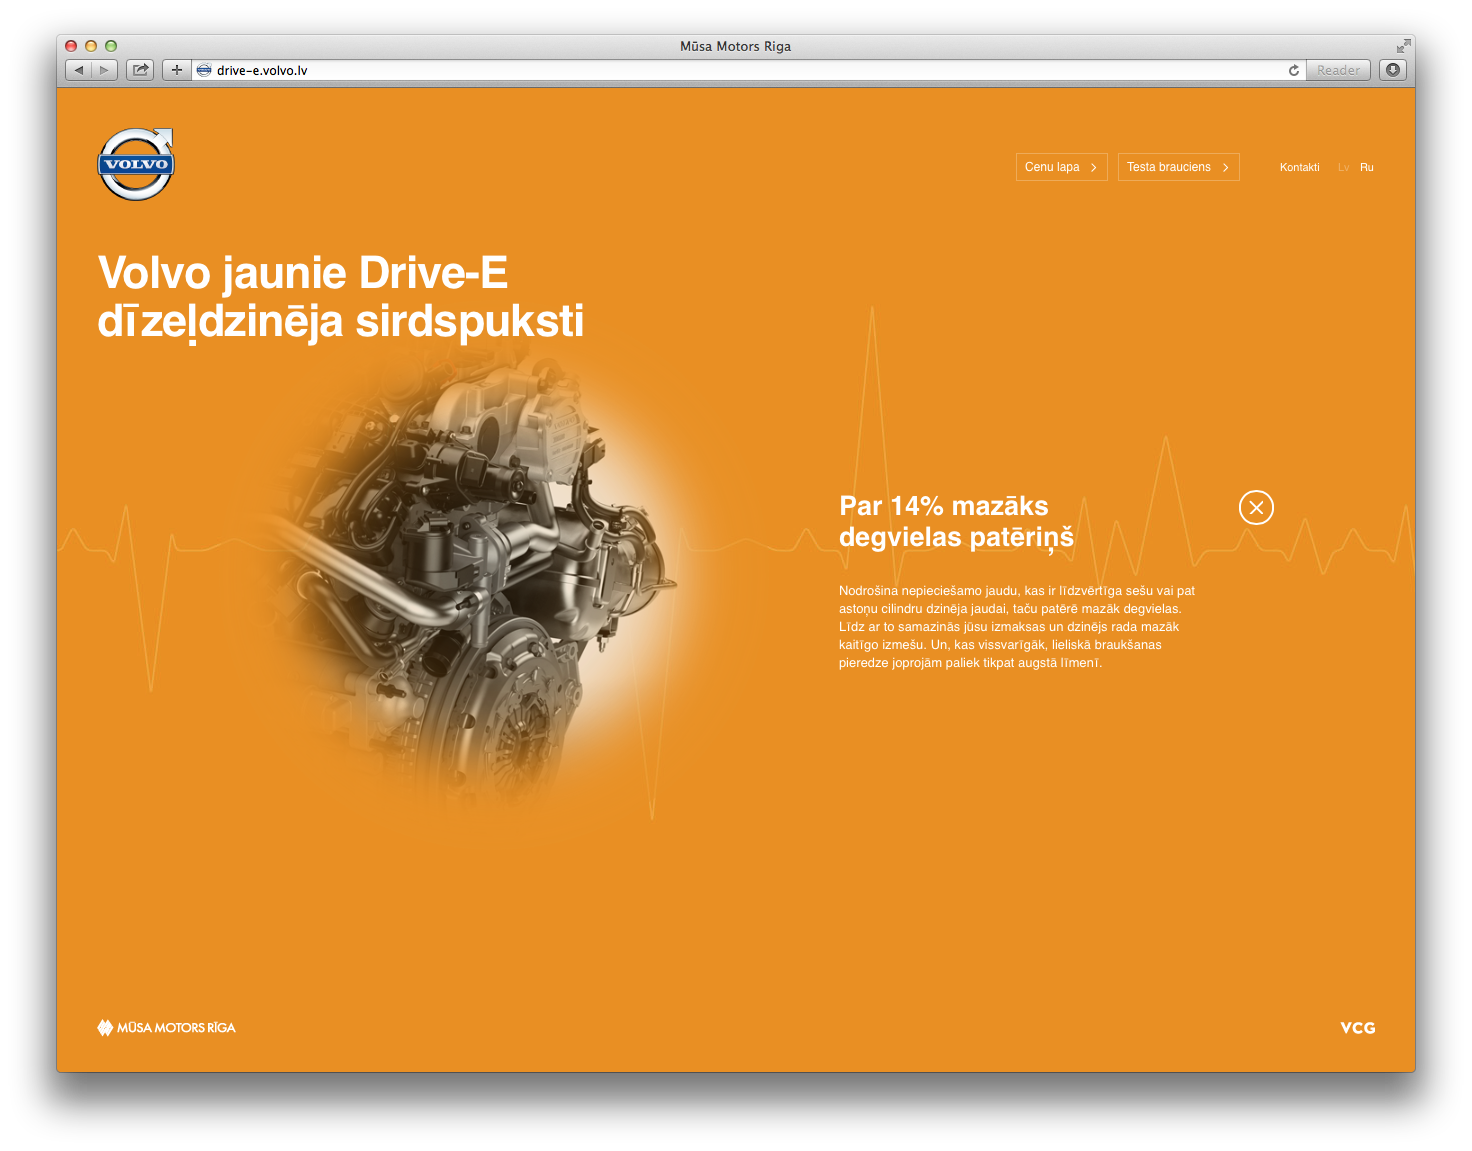This screenshot has width=1472, height=1151.
Task: Click the plus add bookmark button
Action: click(177, 70)
